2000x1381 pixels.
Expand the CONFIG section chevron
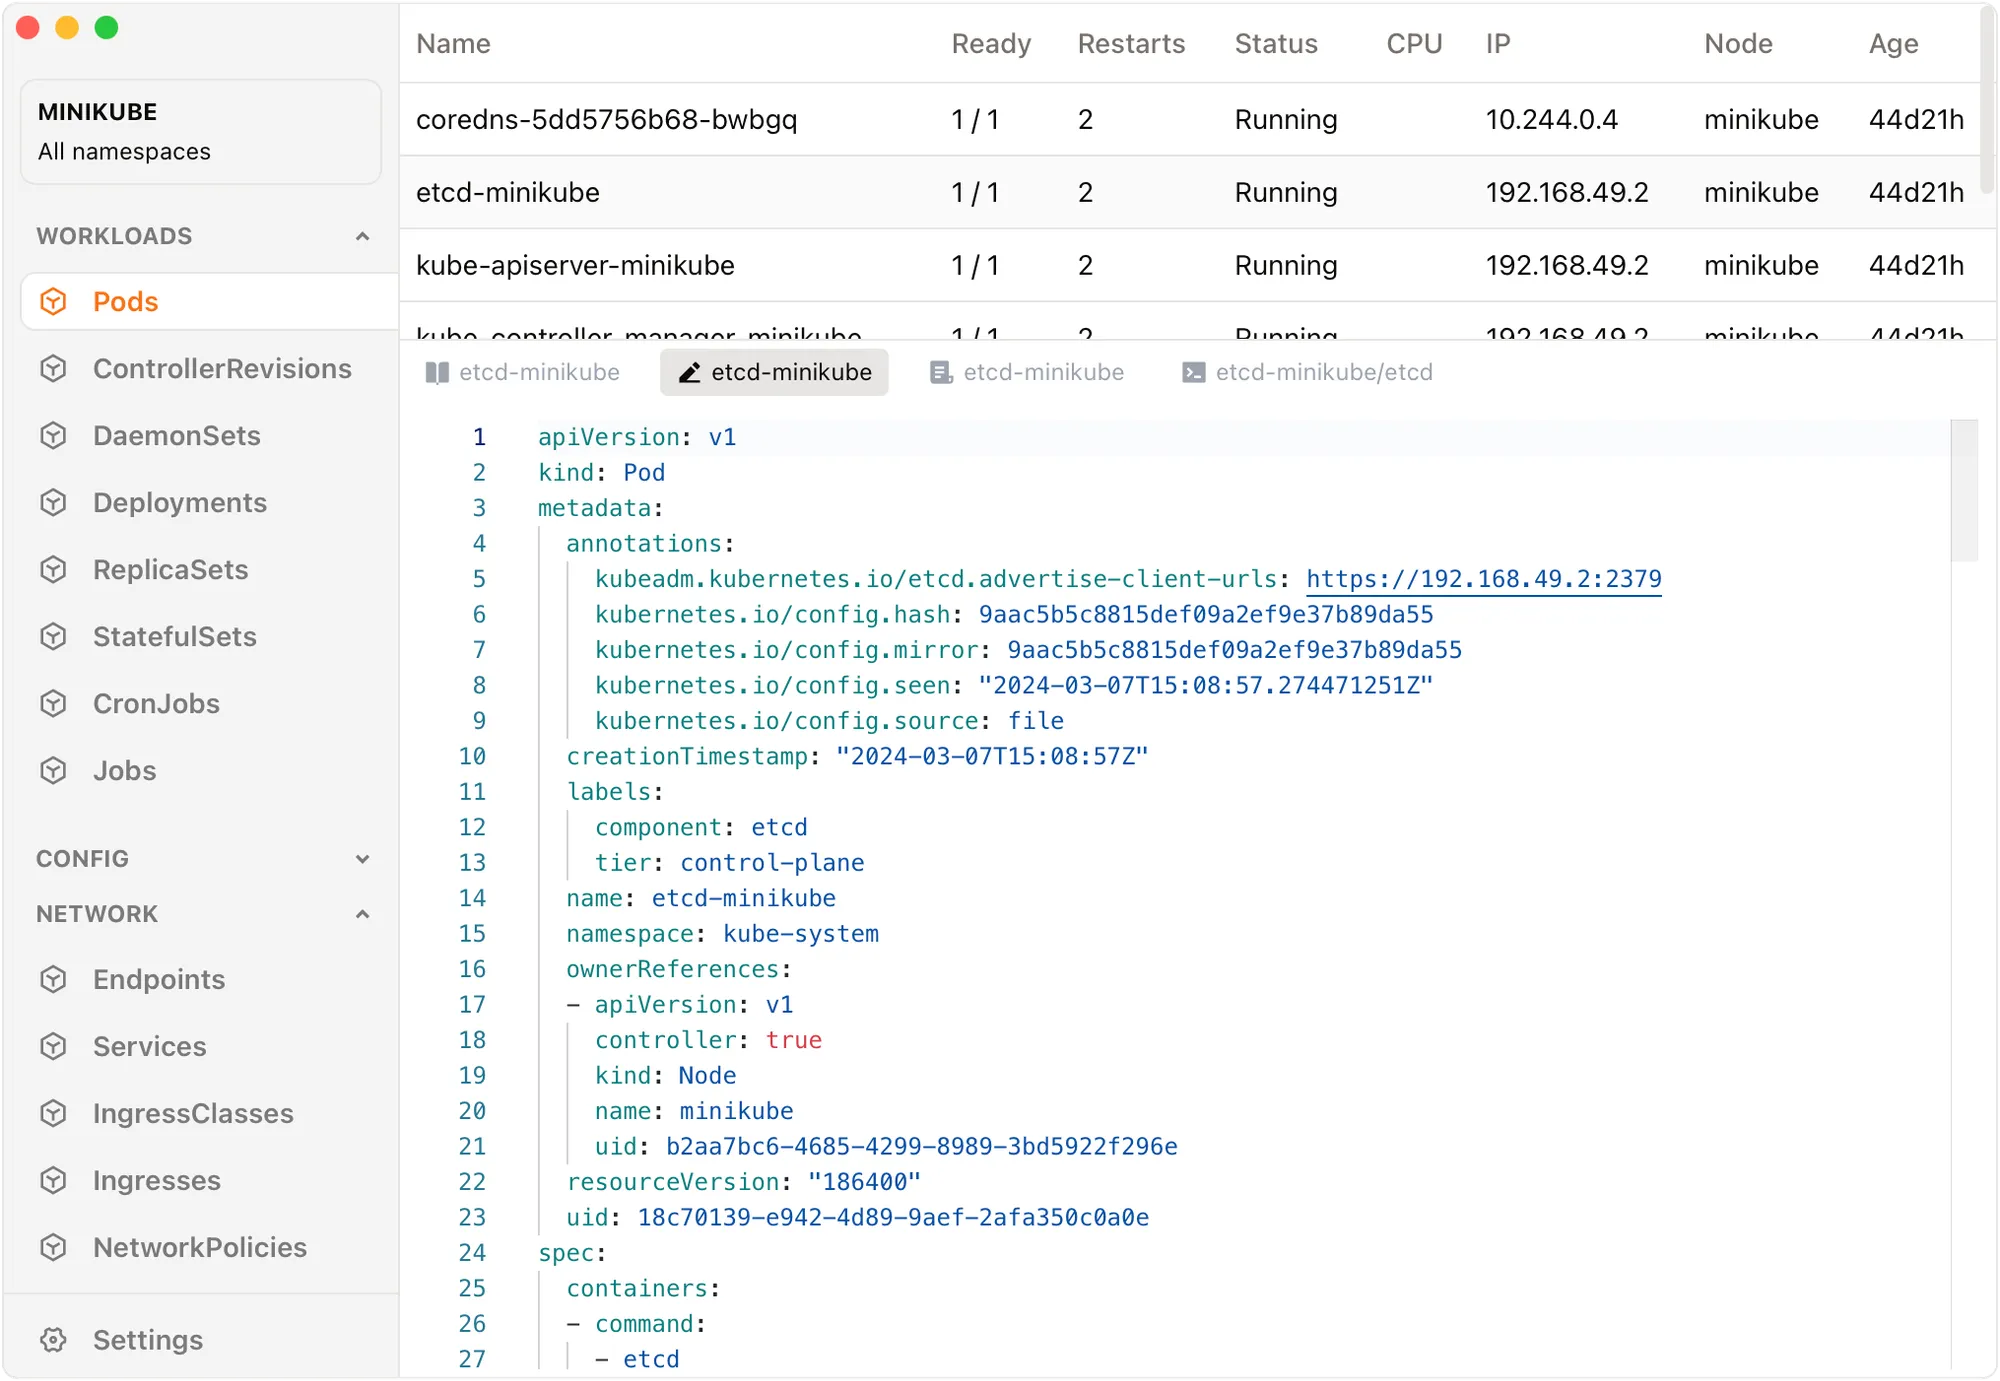click(362, 859)
